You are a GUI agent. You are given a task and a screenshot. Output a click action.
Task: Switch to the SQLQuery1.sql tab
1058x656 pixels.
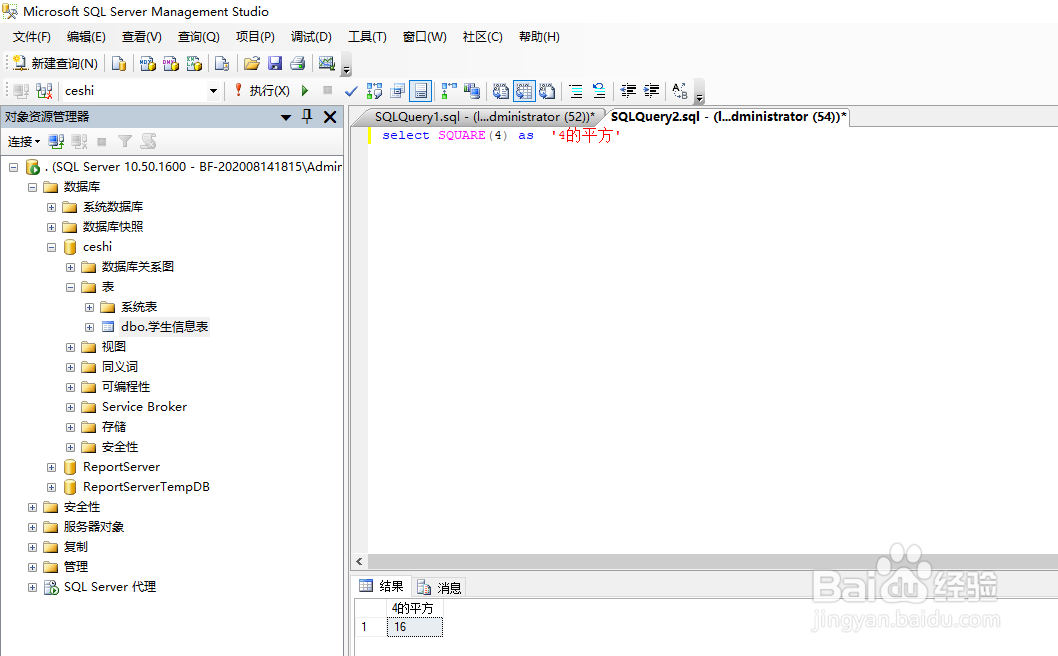484,117
